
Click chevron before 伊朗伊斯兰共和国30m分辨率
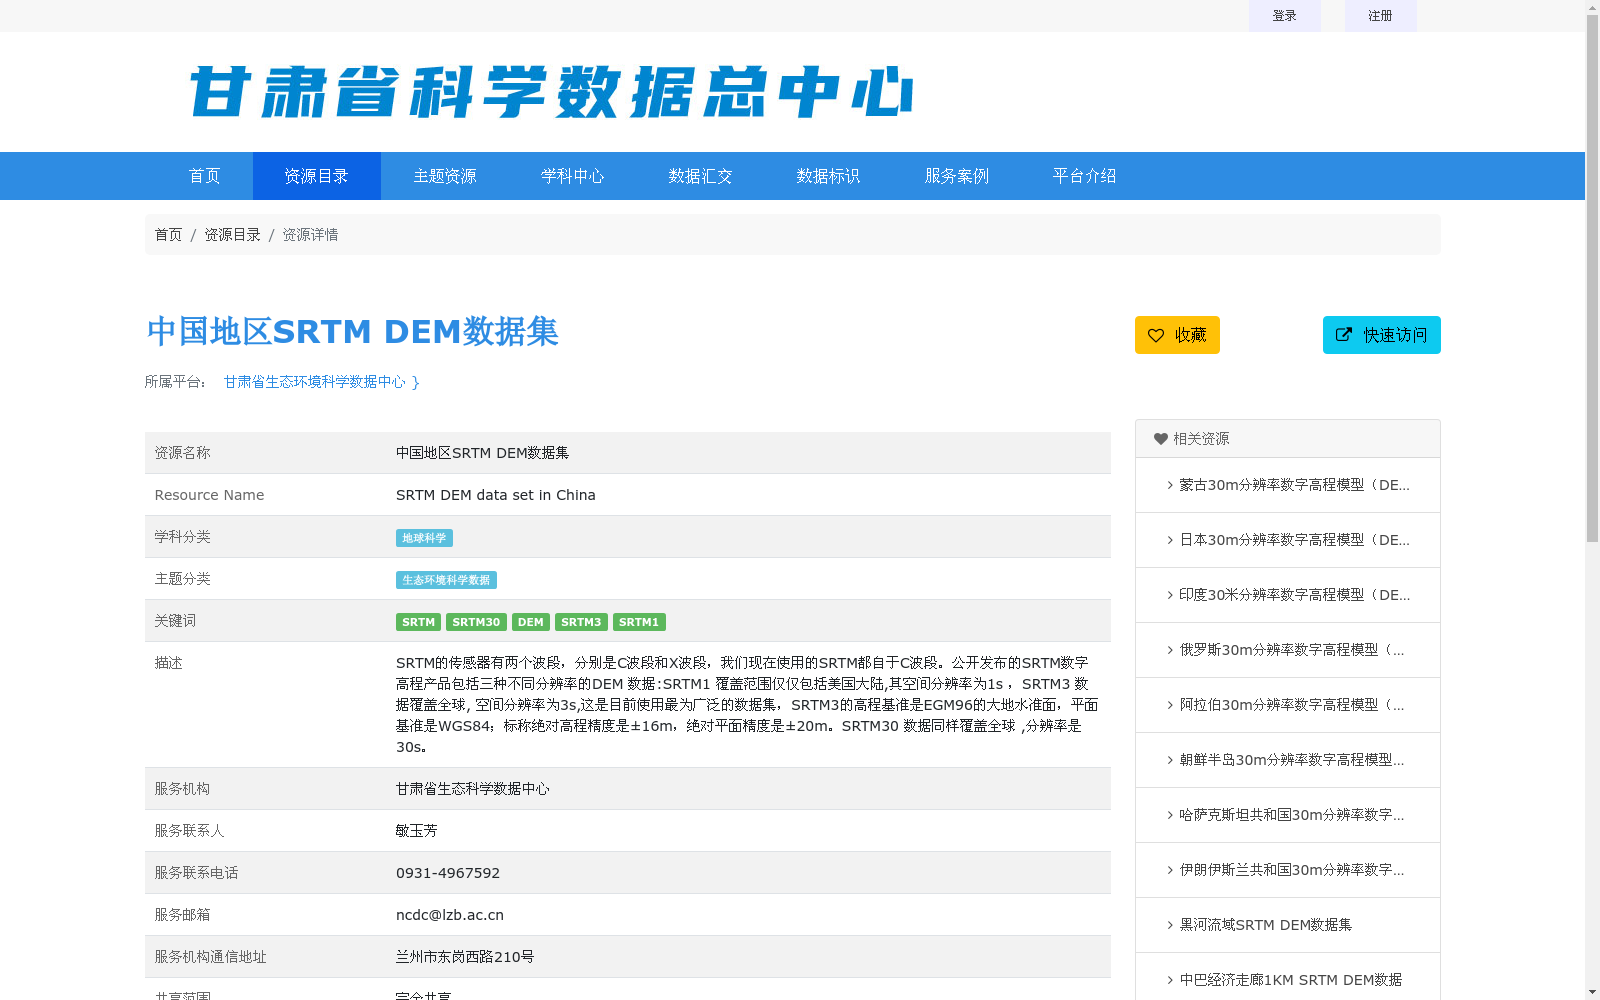[1170, 870]
